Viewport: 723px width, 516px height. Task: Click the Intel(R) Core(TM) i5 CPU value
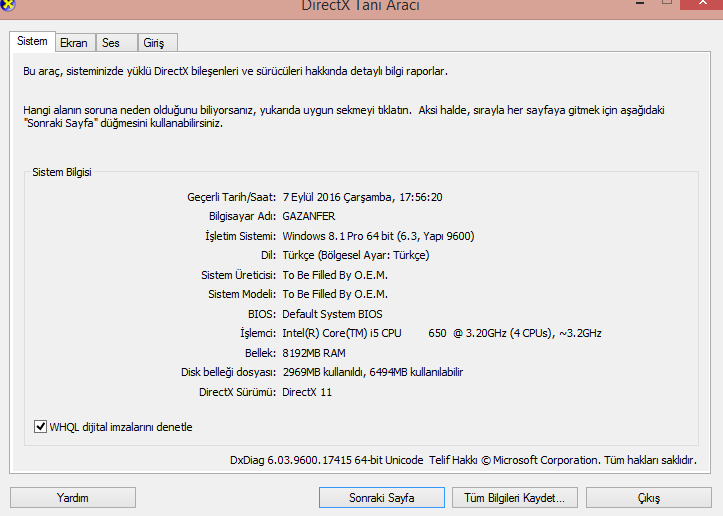442,333
